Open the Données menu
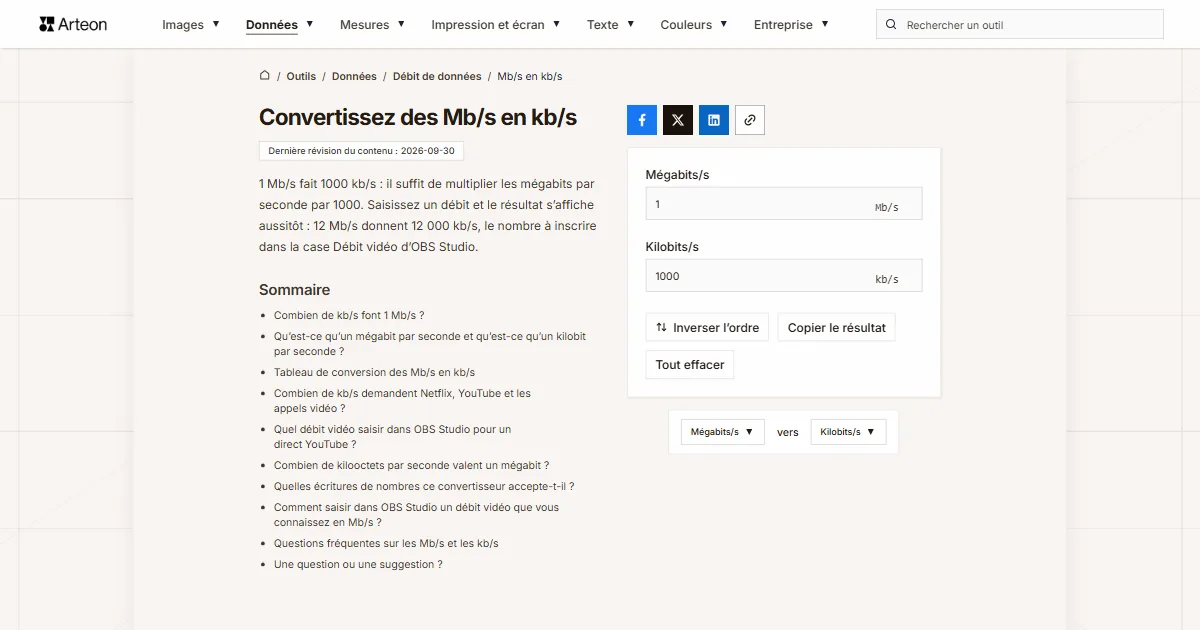This screenshot has width=1200, height=630. (280, 25)
